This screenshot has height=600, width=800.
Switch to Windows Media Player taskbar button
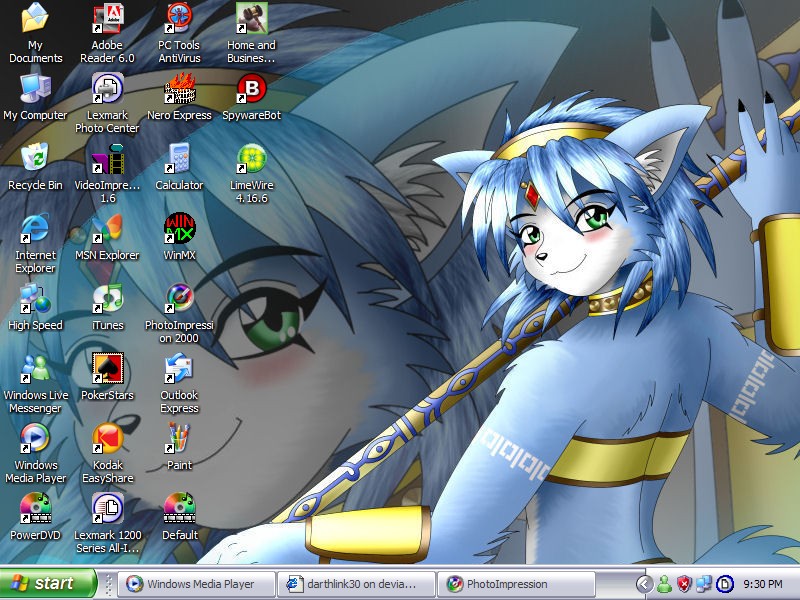coord(197,584)
